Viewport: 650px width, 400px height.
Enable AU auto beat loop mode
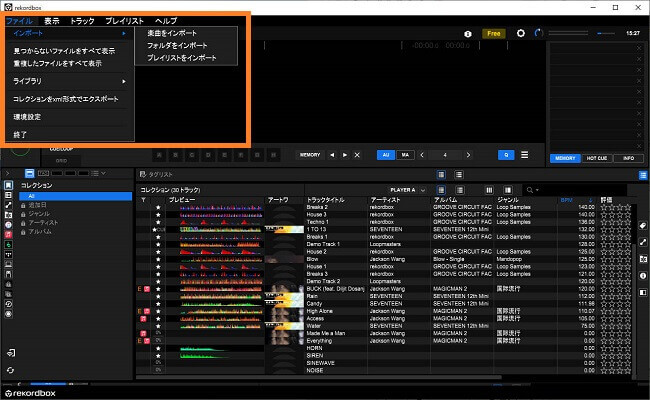pyautogui.click(x=386, y=155)
